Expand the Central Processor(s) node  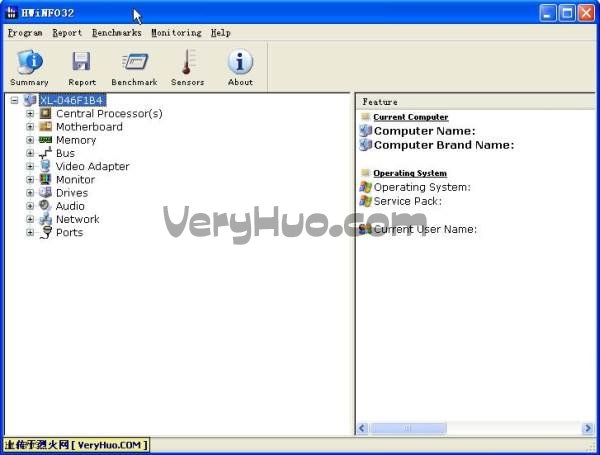[30, 114]
